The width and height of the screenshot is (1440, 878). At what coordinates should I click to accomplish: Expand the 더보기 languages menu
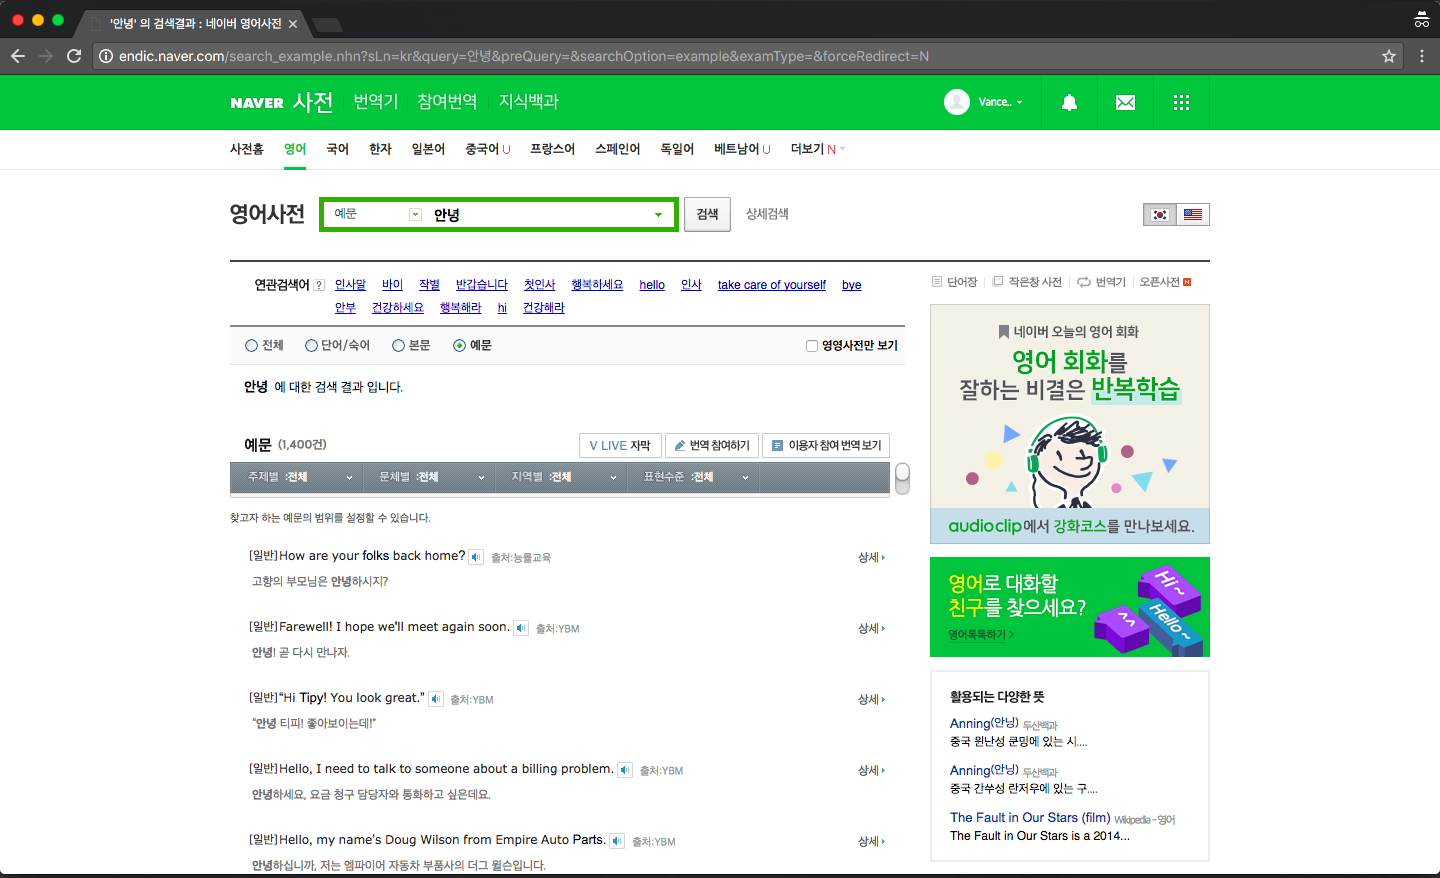818,149
